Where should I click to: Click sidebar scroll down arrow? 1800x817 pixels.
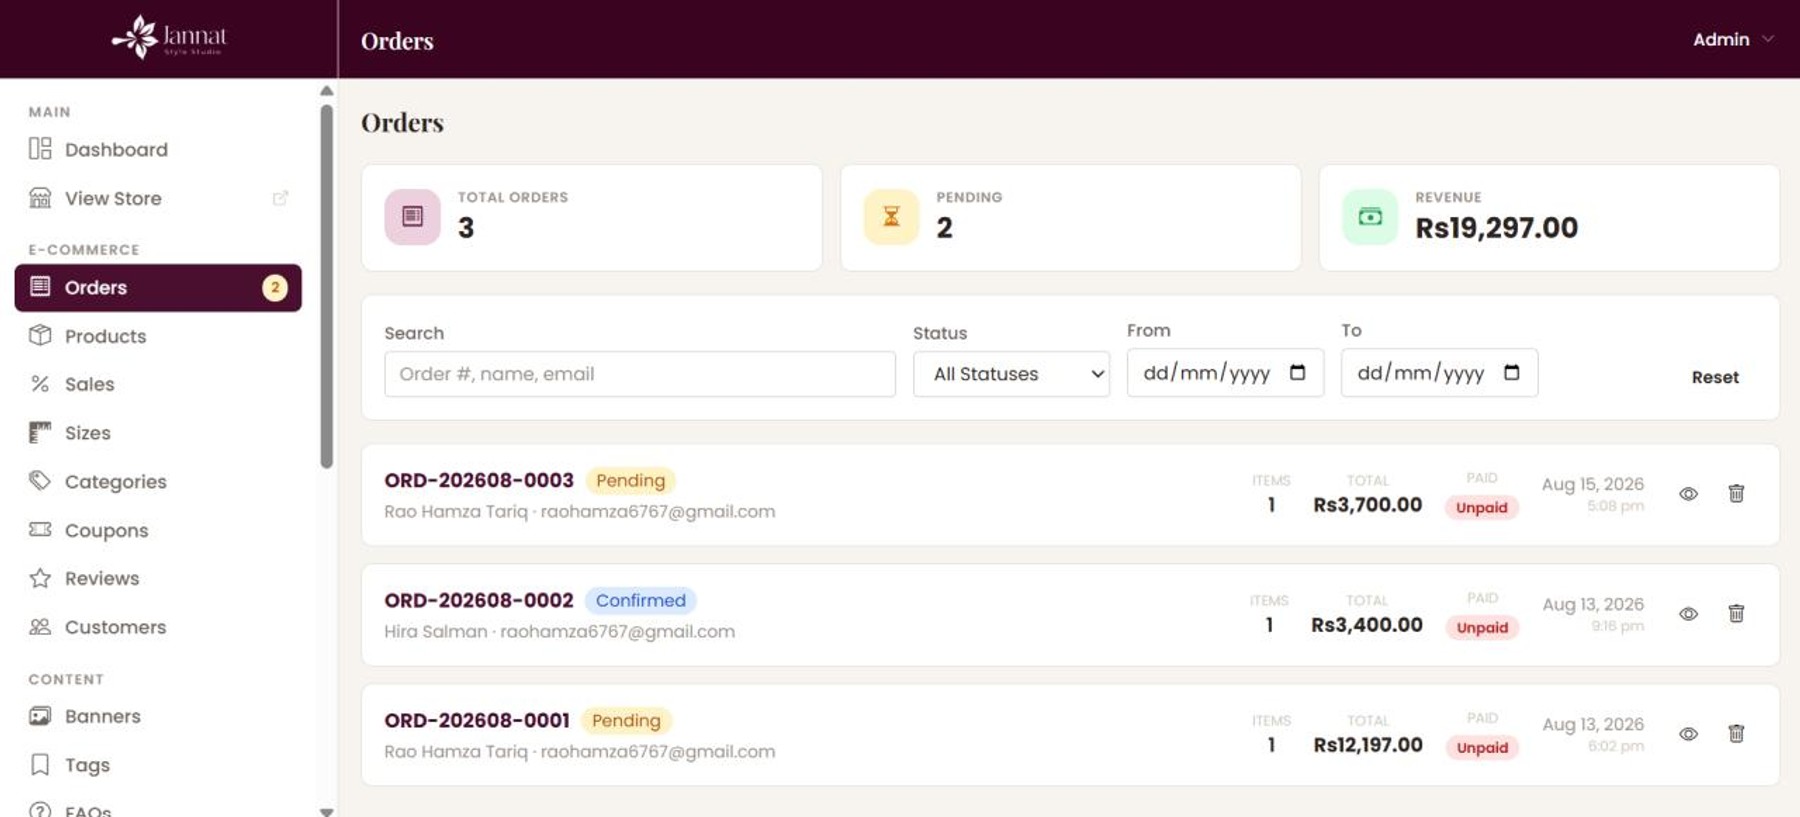coord(326,811)
